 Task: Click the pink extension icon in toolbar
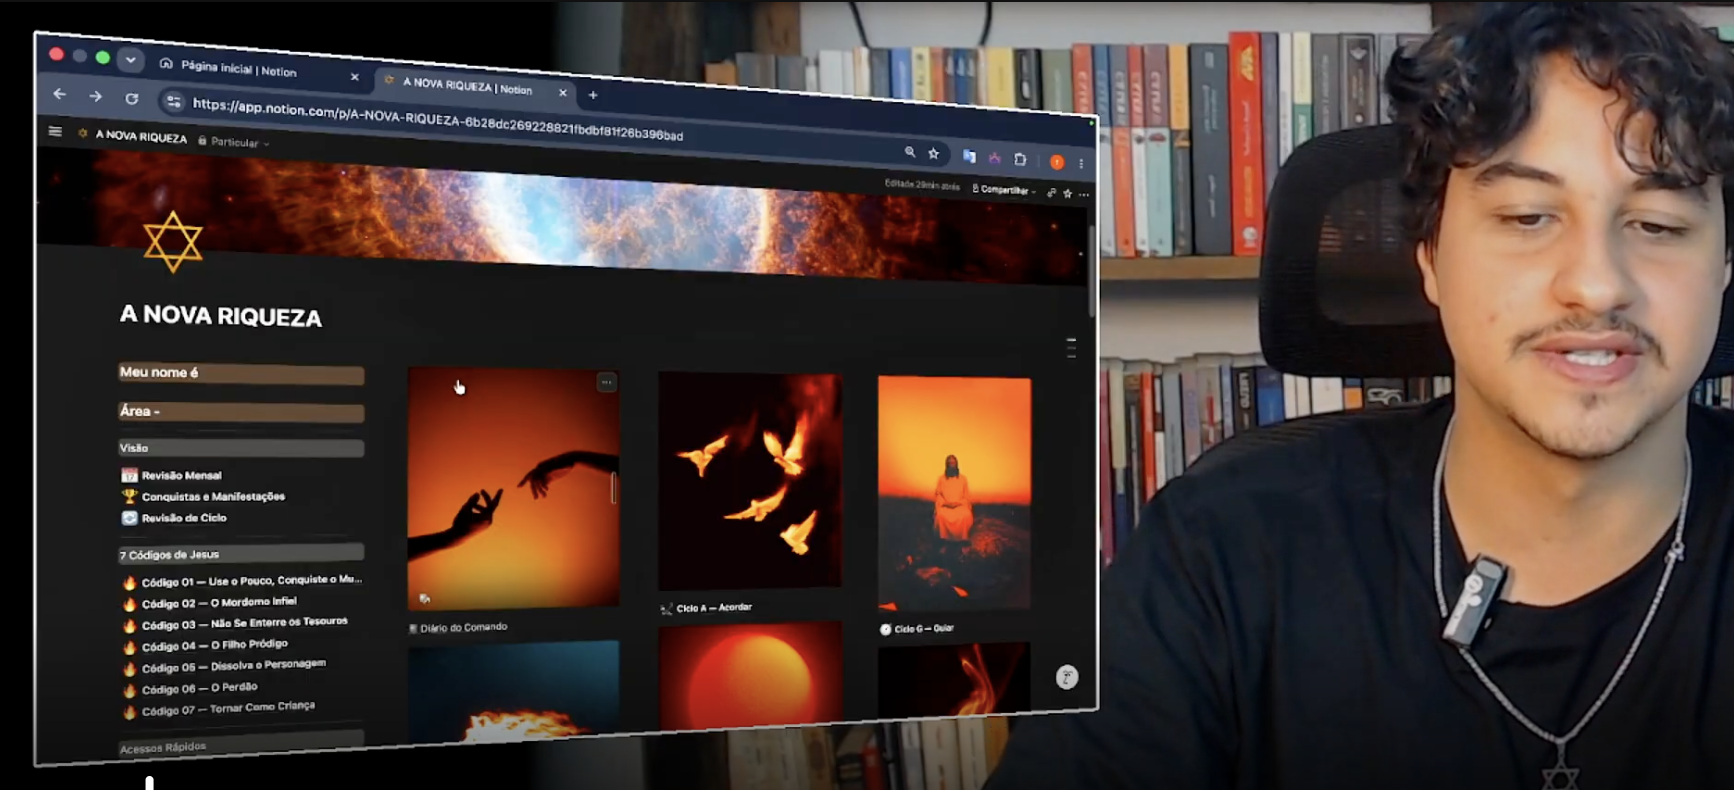click(x=995, y=158)
